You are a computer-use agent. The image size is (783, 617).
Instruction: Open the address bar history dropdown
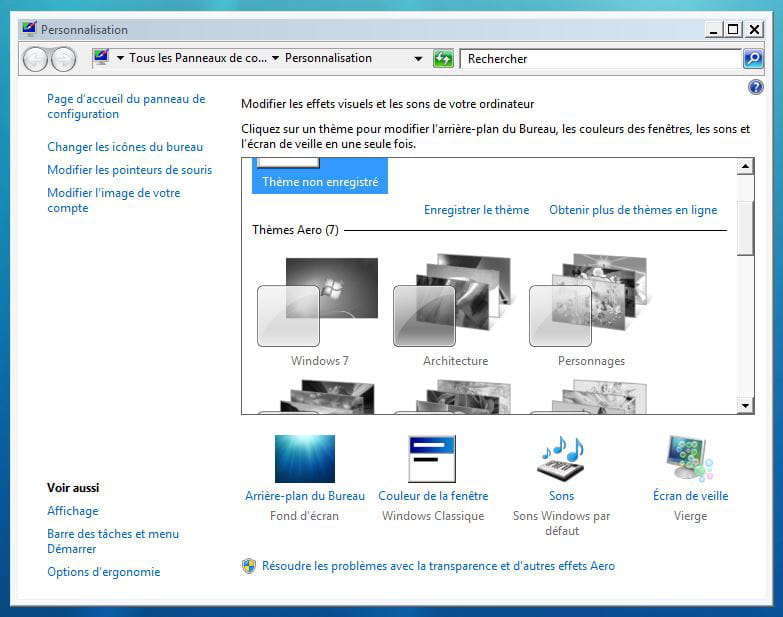tap(418, 59)
